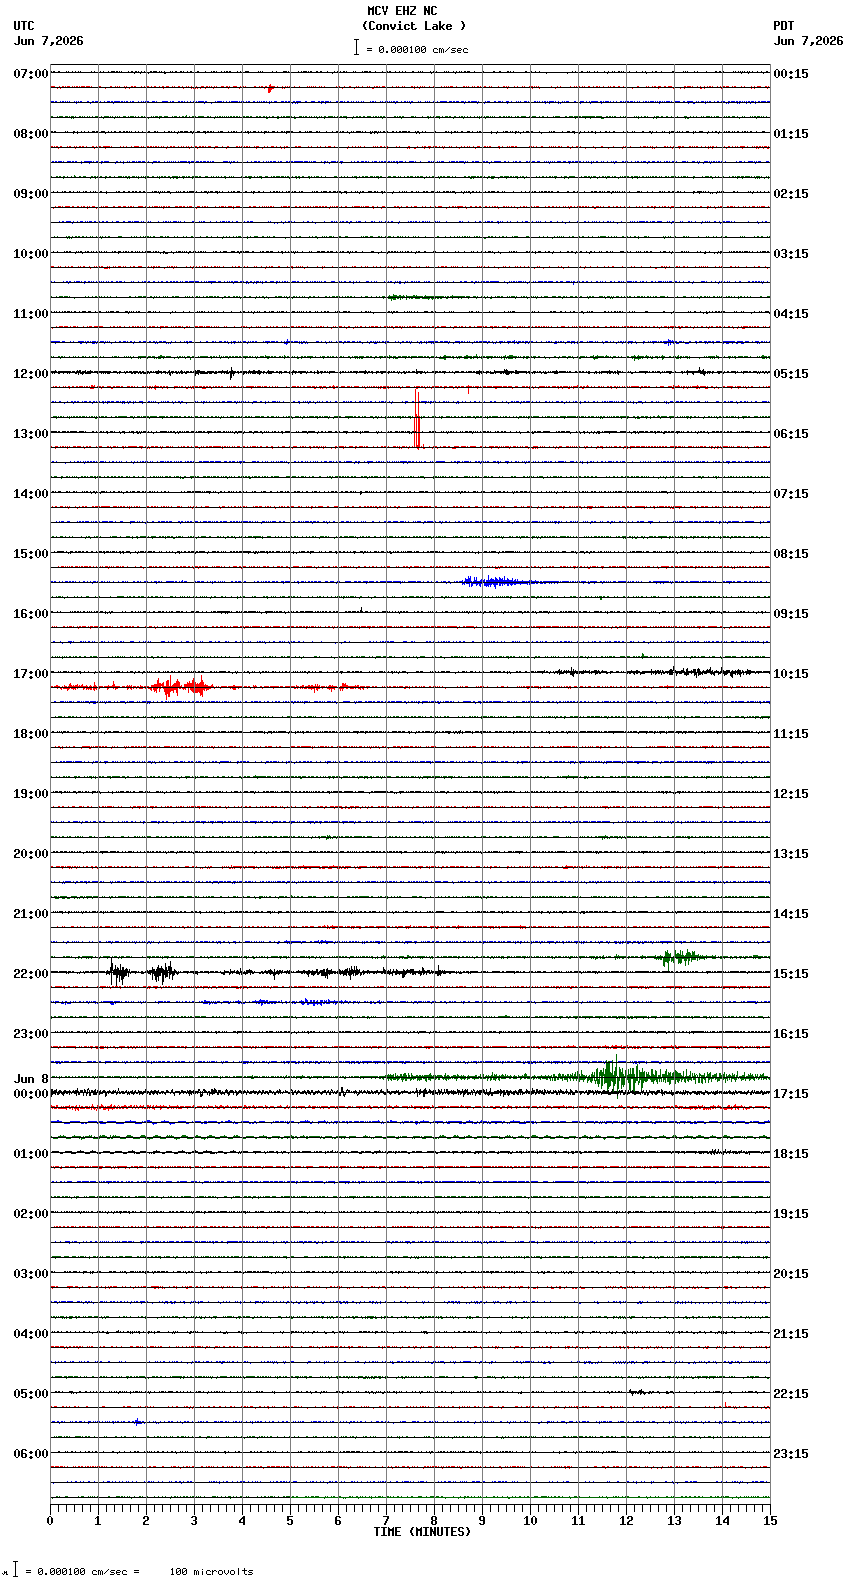Click the 15:15 PDT time label
The width and height of the screenshot is (850, 1584).
point(791,974)
